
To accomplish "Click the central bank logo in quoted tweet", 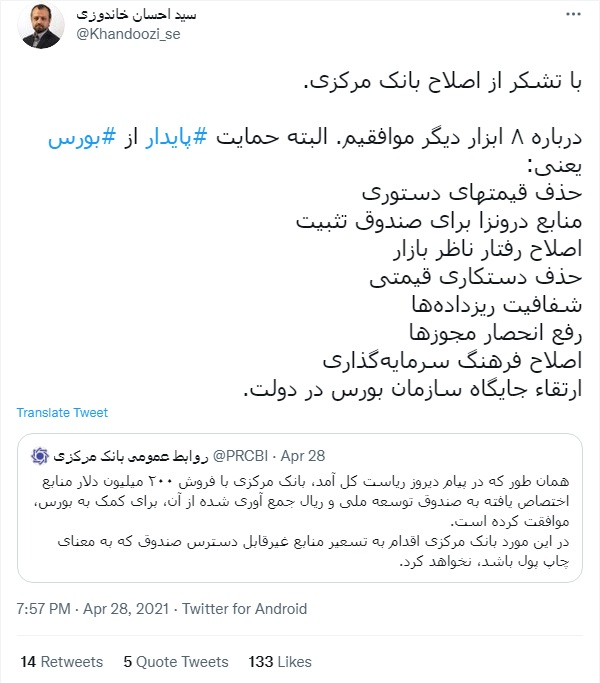I will 40,456.
